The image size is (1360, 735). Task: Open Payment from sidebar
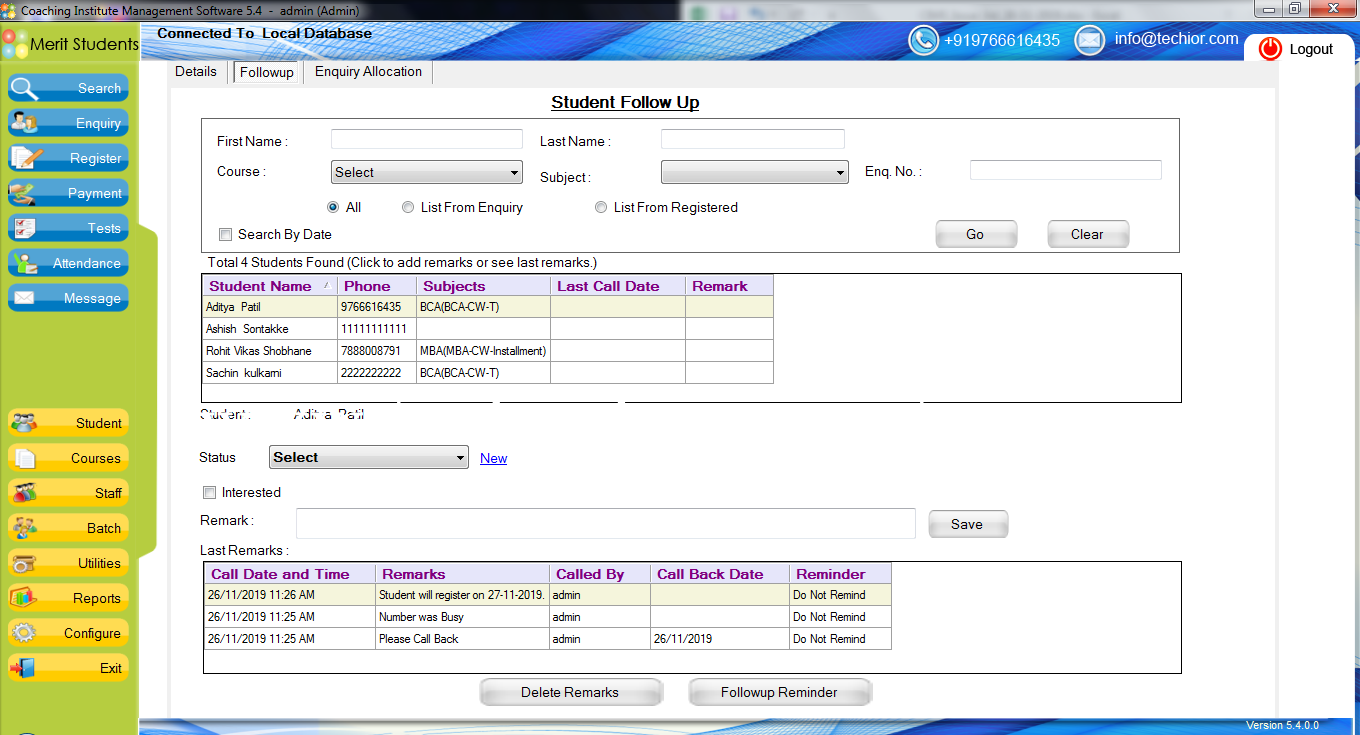69,193
